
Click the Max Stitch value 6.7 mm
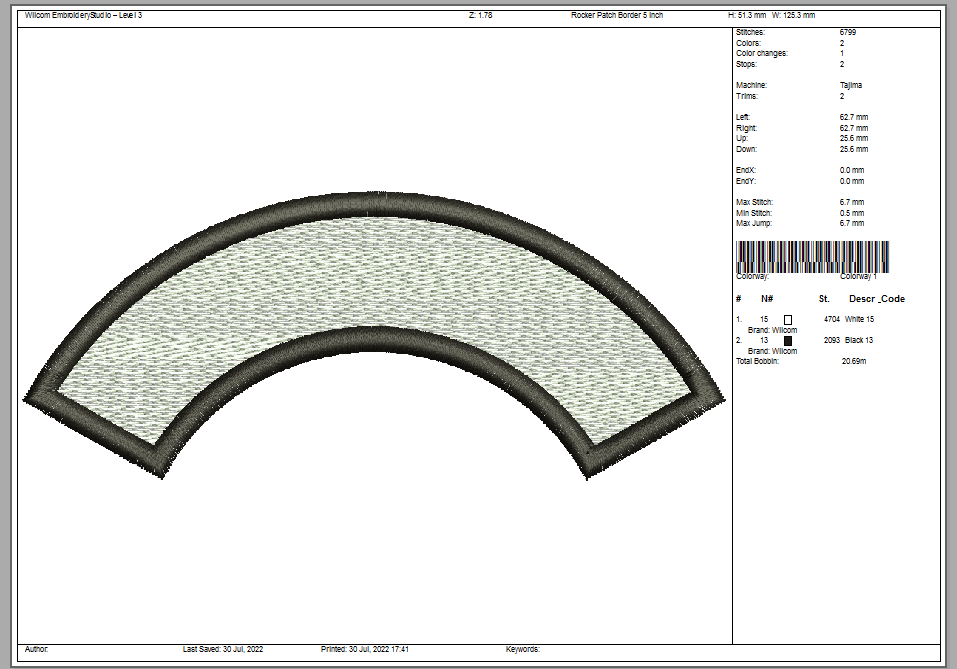(852, 203)
